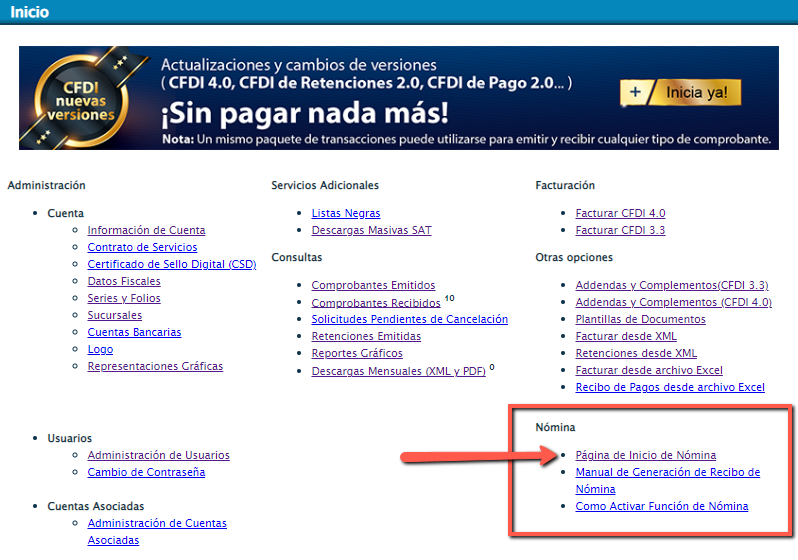Open Cuentas Bancarias link

pyautogui.click(x=134, y=332)
